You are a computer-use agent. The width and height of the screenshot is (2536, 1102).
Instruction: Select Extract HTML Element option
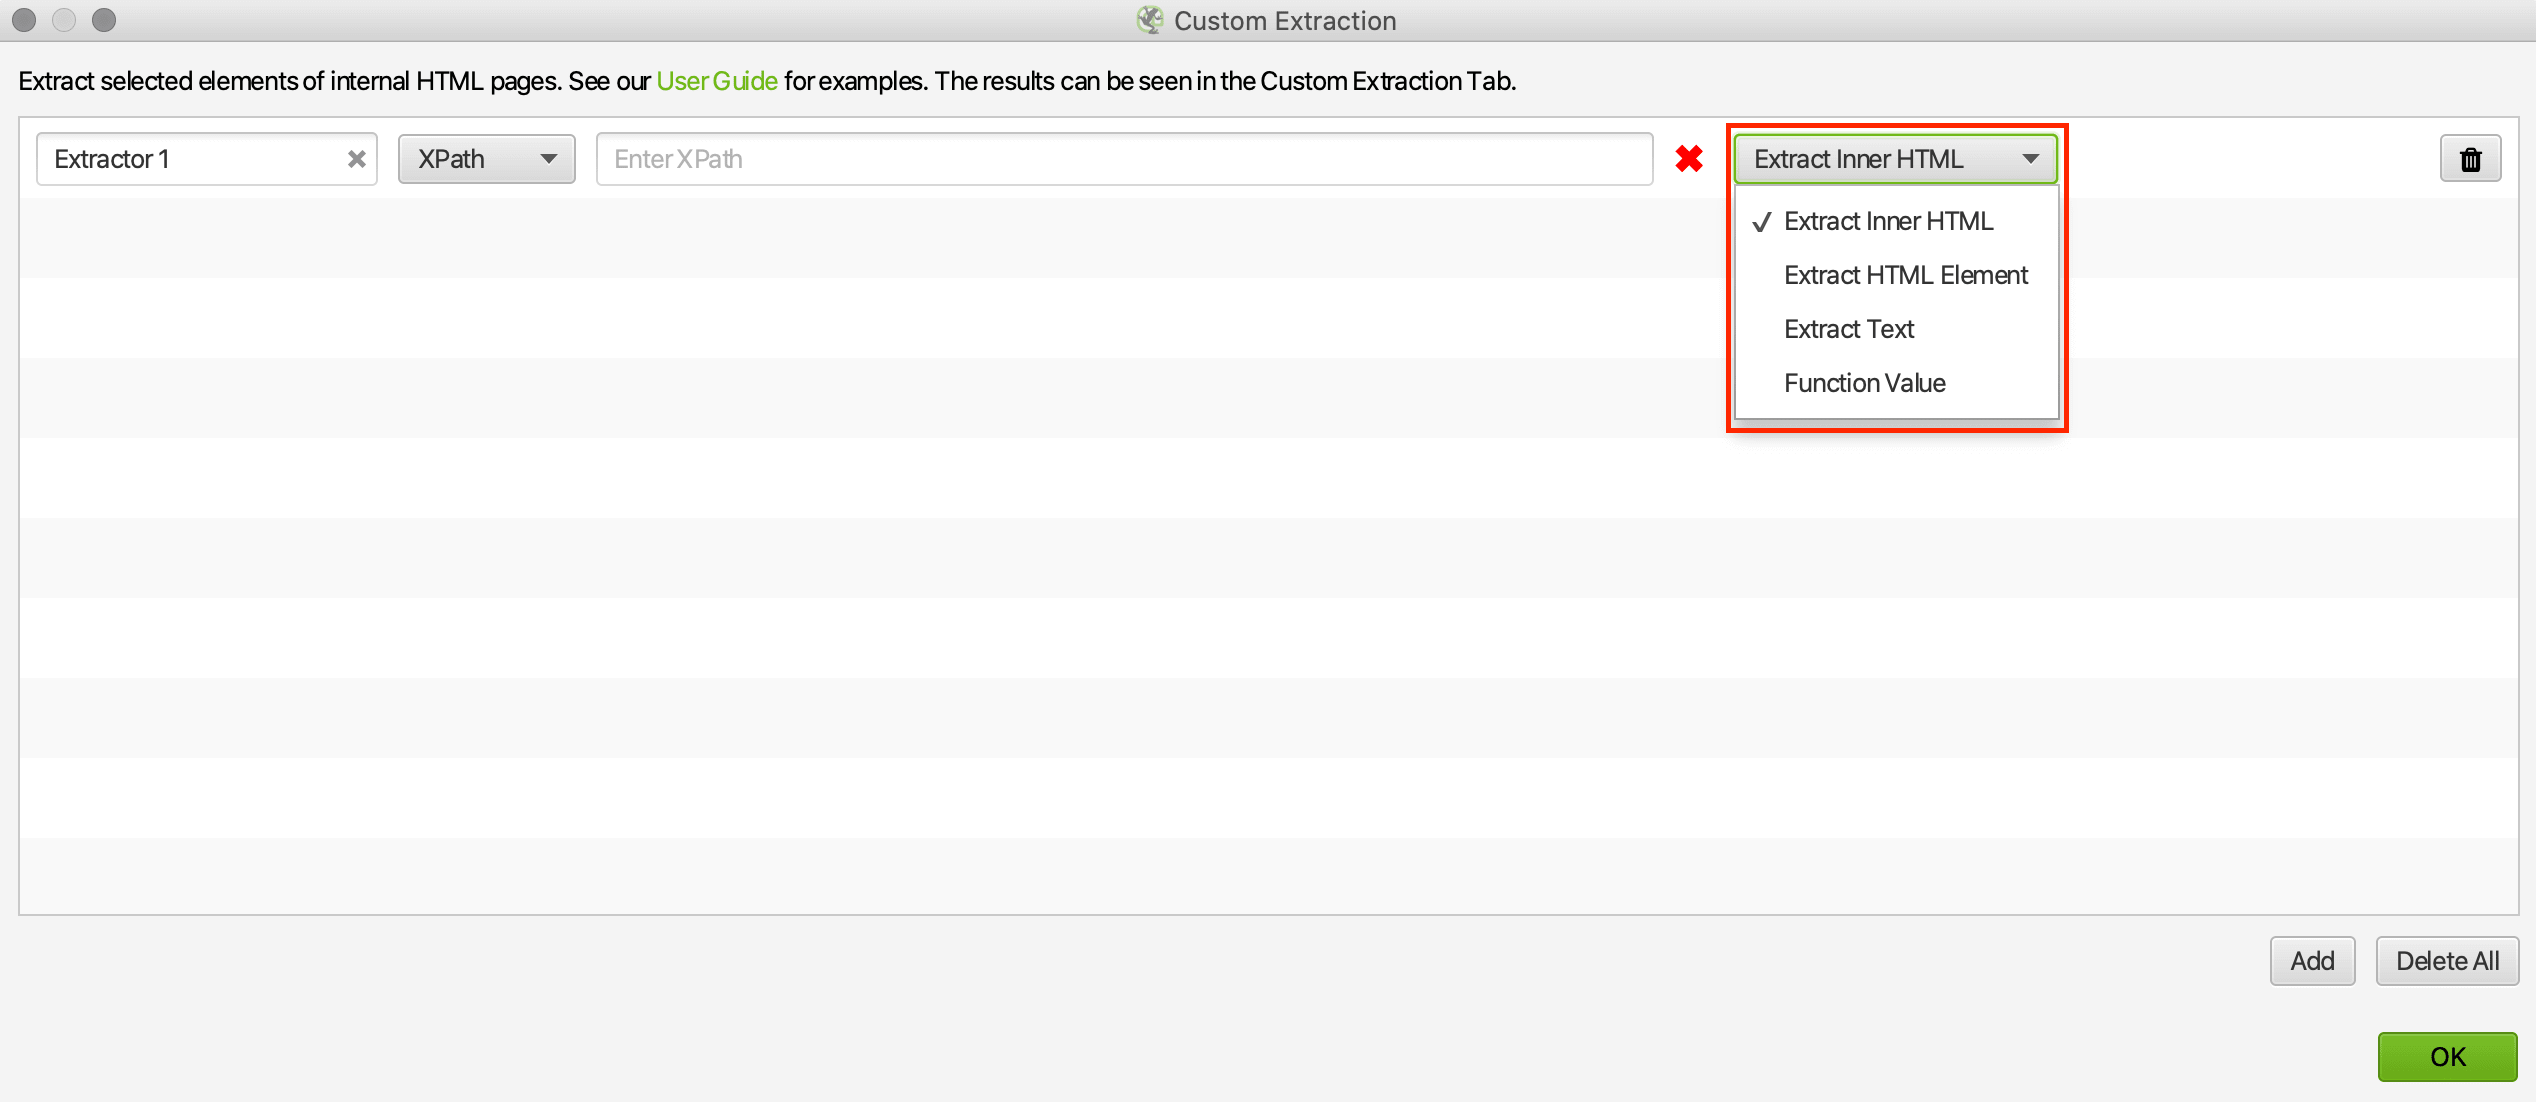coord(1904,275)
